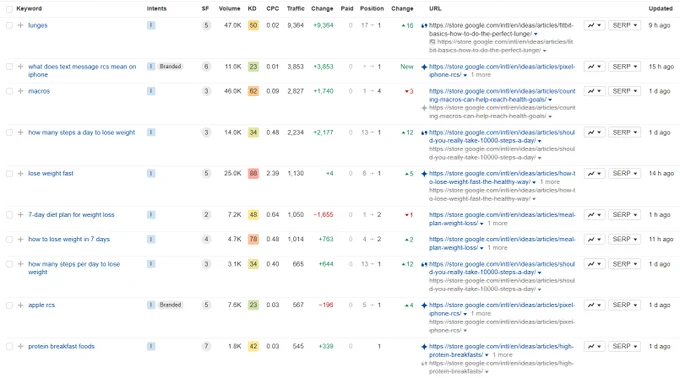This screenshot has height=378, width=680.
Task: Click Branded tag in text message rcs row
Action: click(x=170, y=66)
